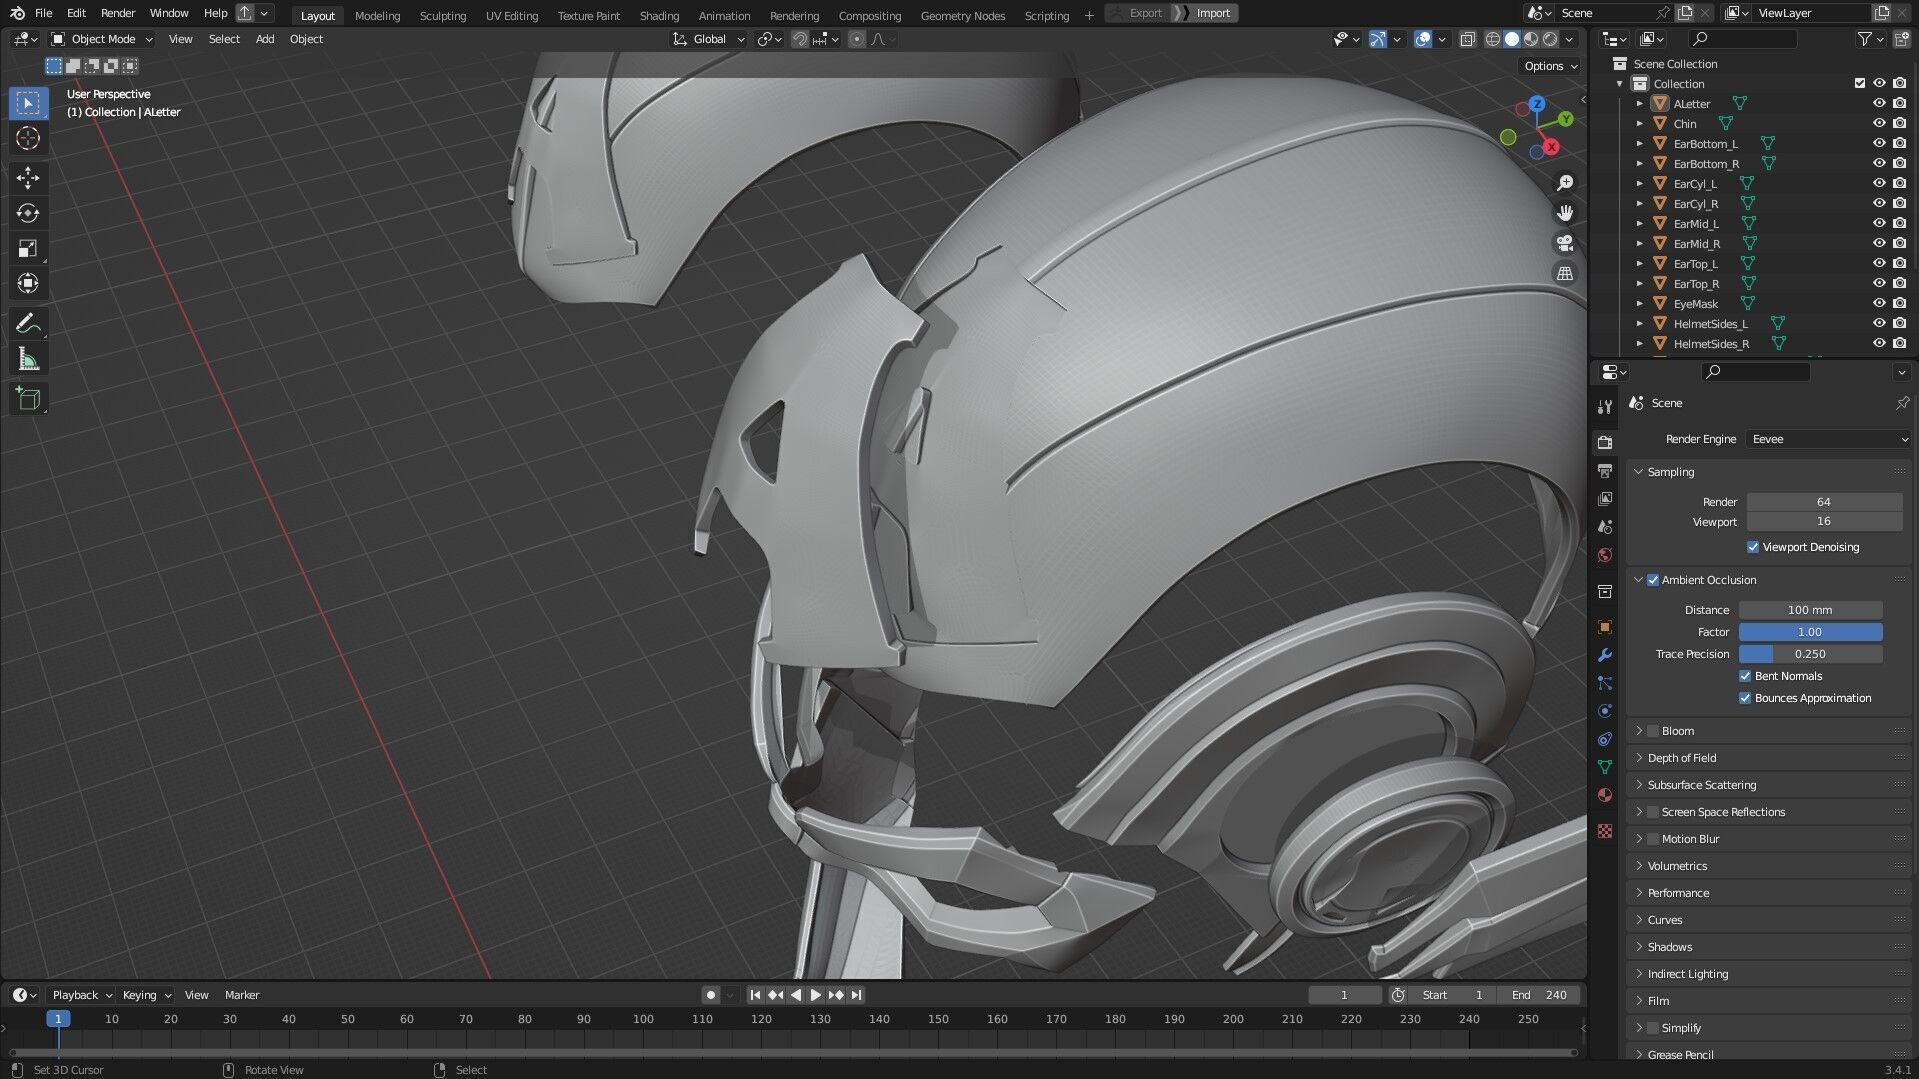
Task: Activate the Transform tool
Action: pyautogui.click(x=28, y=283)
